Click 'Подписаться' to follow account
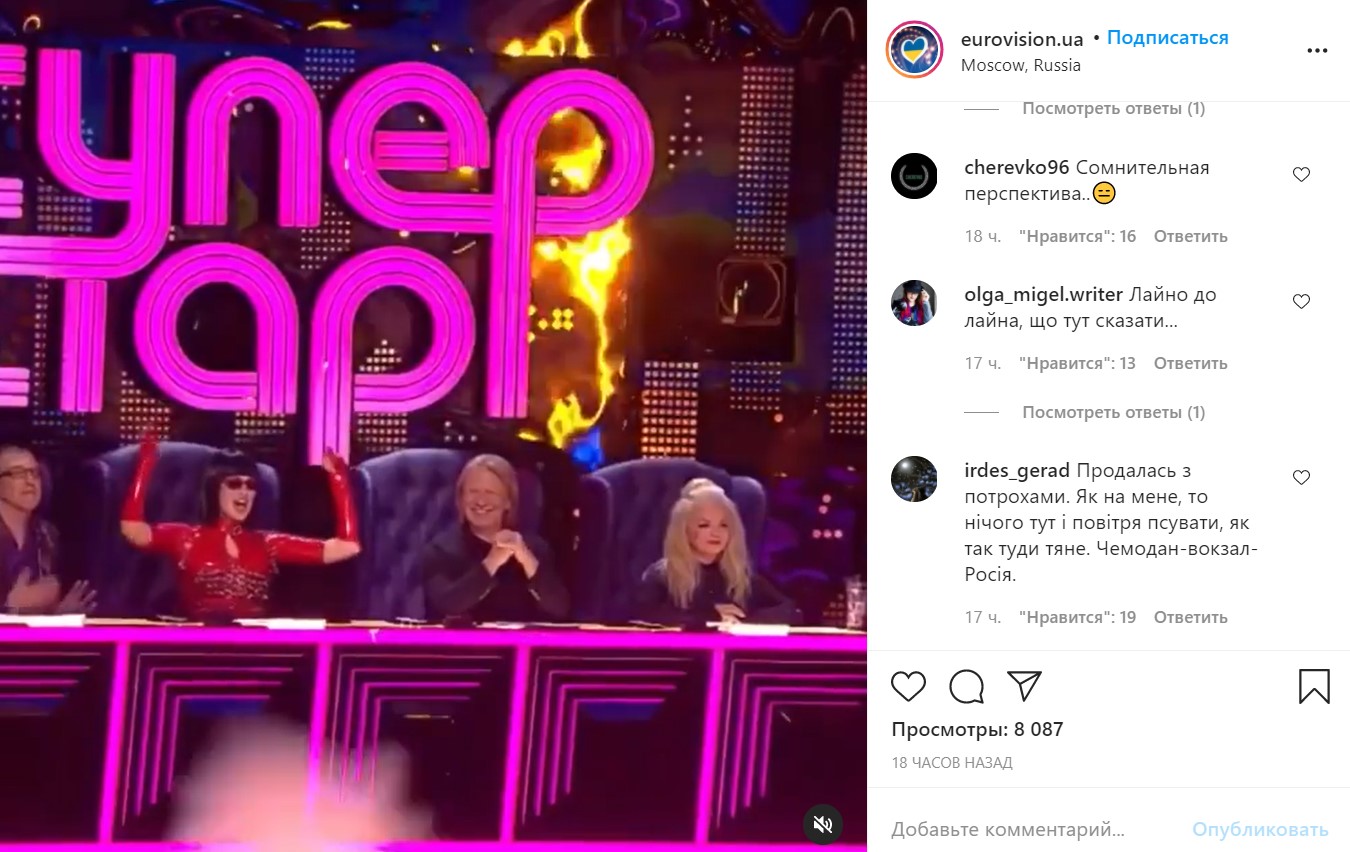Viewport: 1350px width, 852px height. (x=1167, y=38)
